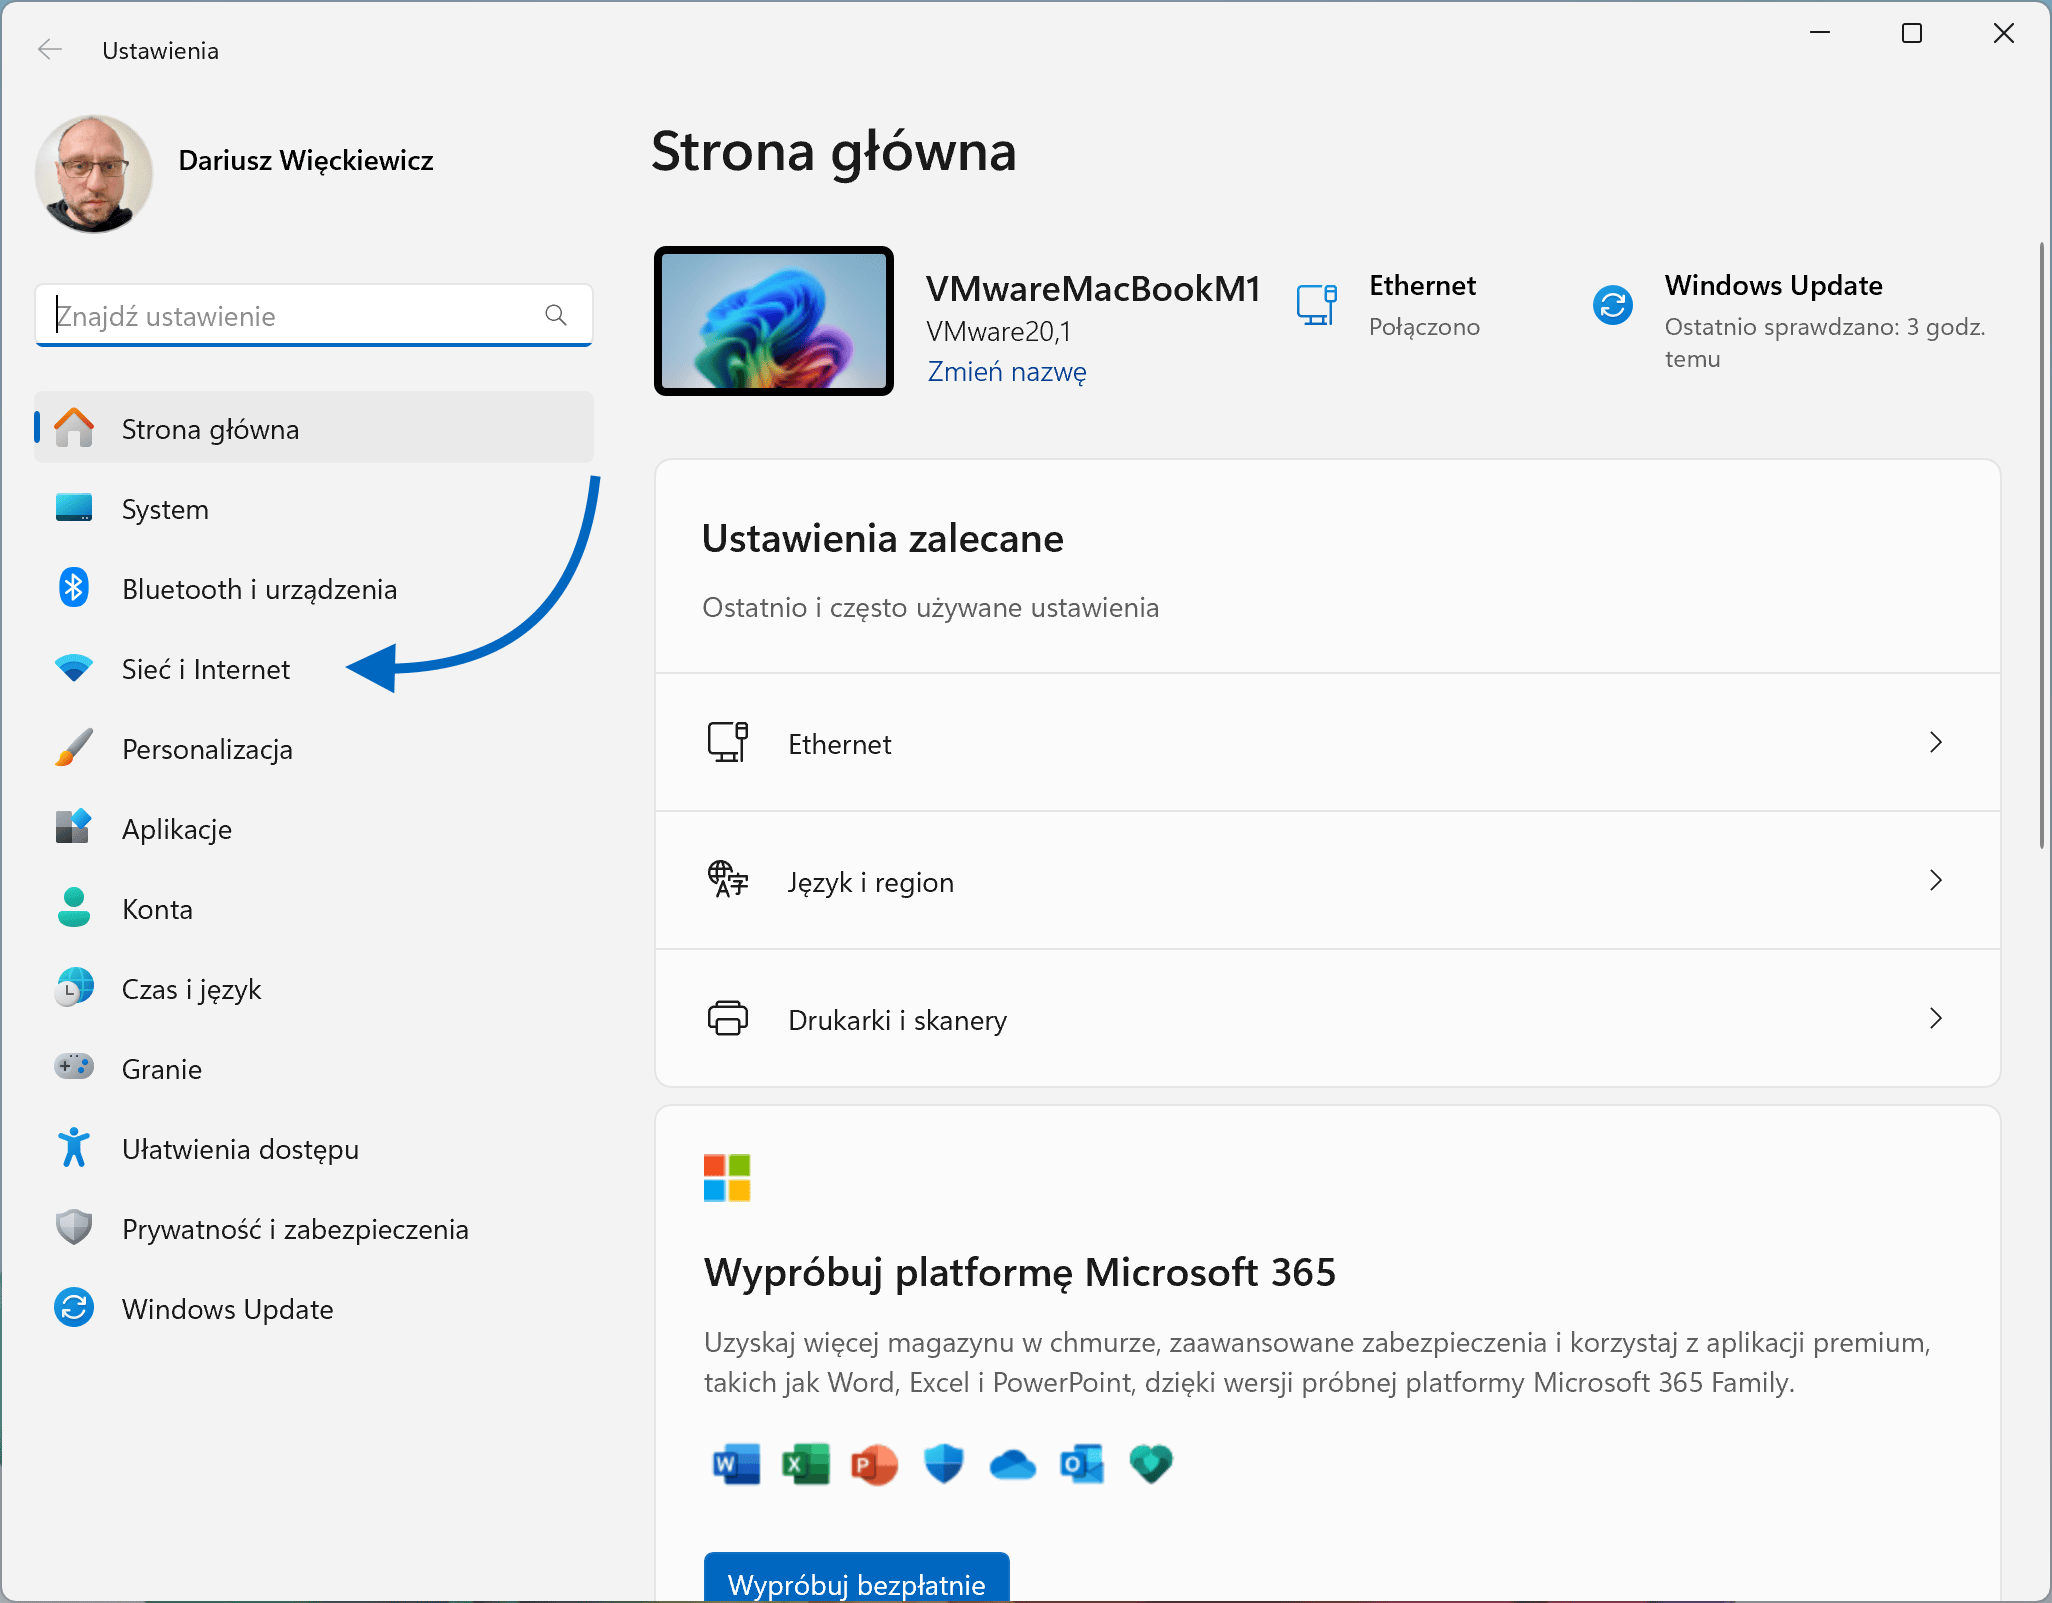Click the OneDrive cloud app icon
Image resolution: width=2052 pixels, height=1603 pixels.
1013,1465
